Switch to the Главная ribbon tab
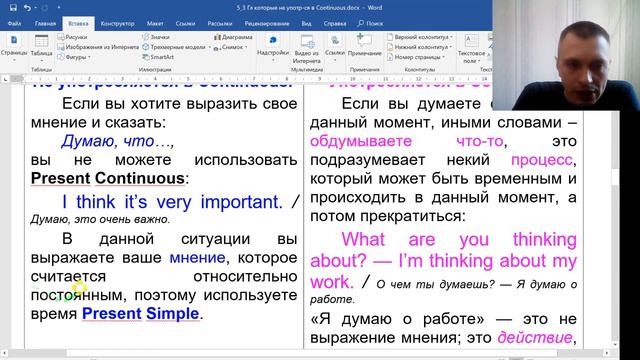The width and height of the screenshot is (640, 360). click(45, 24)
